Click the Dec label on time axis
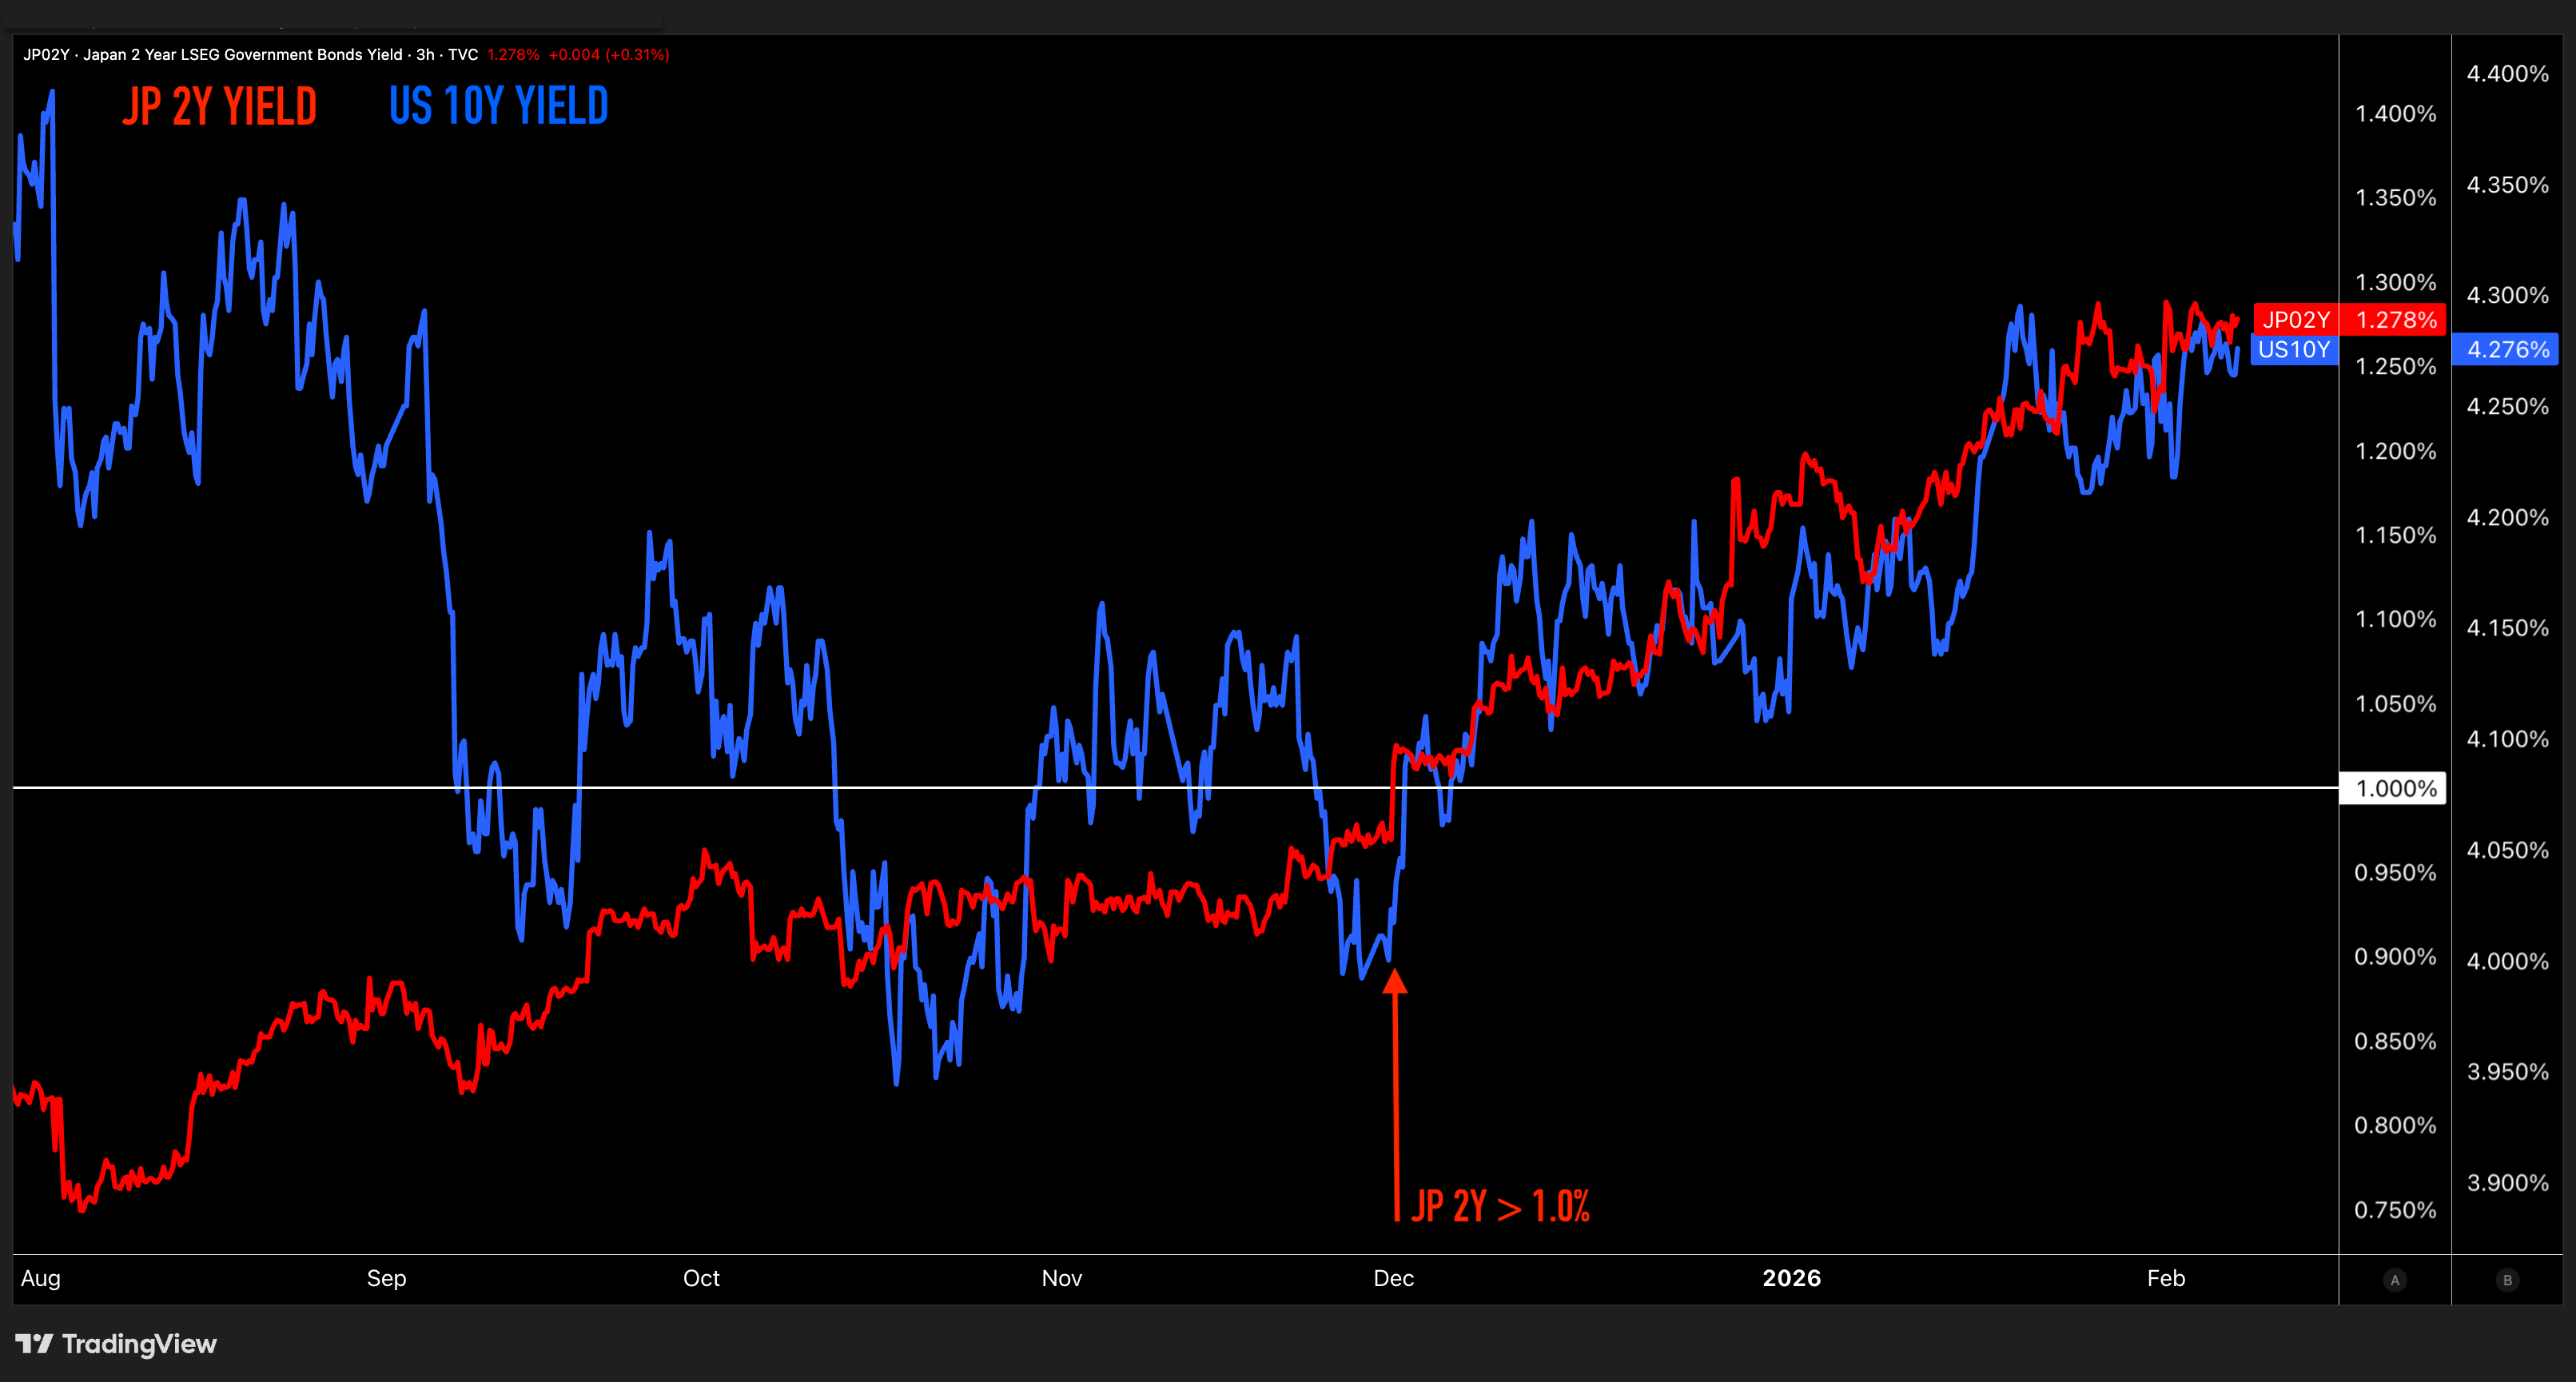 click(x=1394, y=1278)
